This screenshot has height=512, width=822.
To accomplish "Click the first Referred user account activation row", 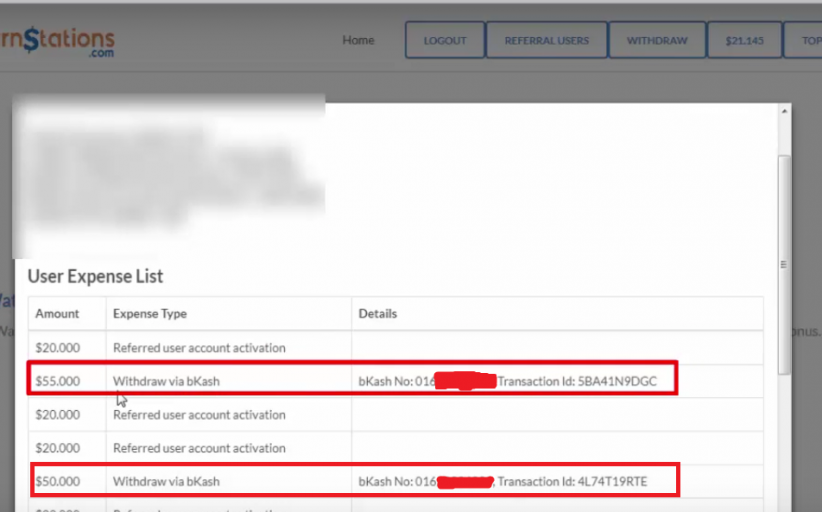I will coord(199,348).
